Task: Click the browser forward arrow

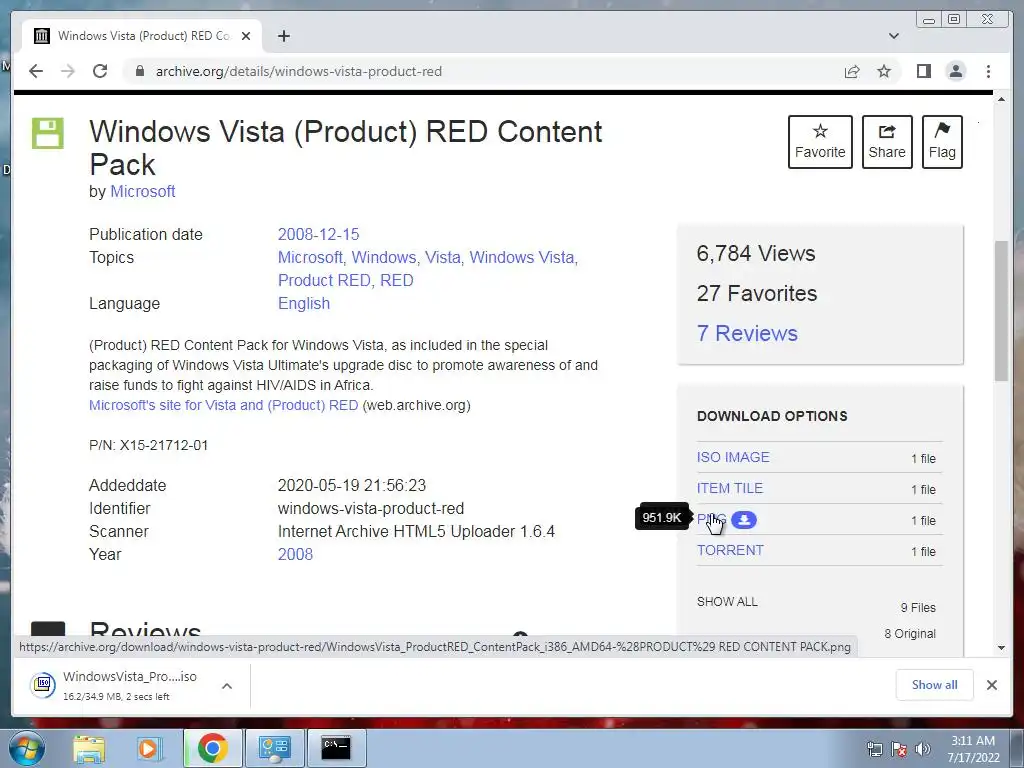Action: coord(68,71)
